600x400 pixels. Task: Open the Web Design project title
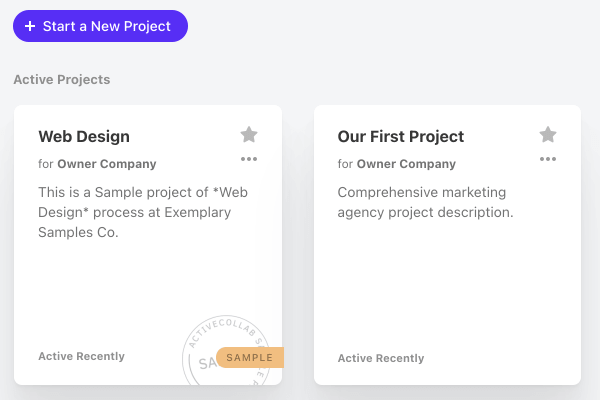click(84, 137)
